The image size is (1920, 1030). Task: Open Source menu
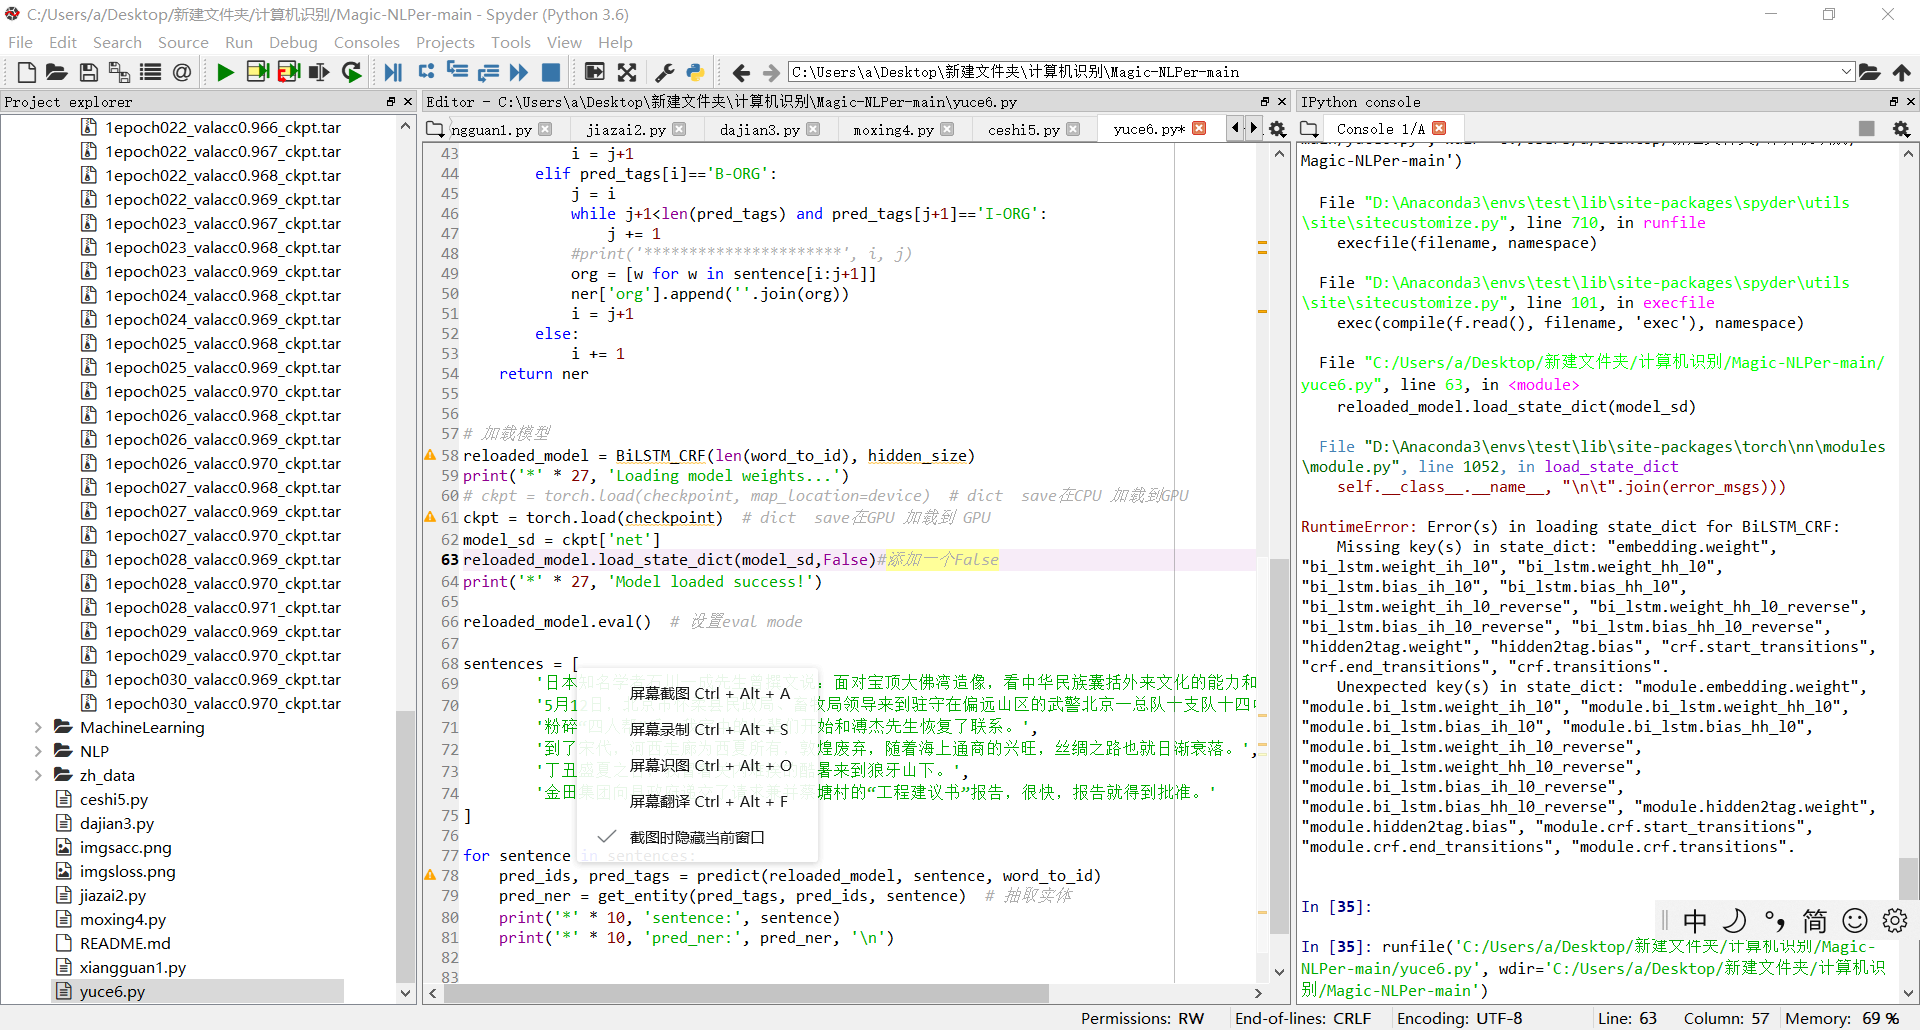pos(183,42)
